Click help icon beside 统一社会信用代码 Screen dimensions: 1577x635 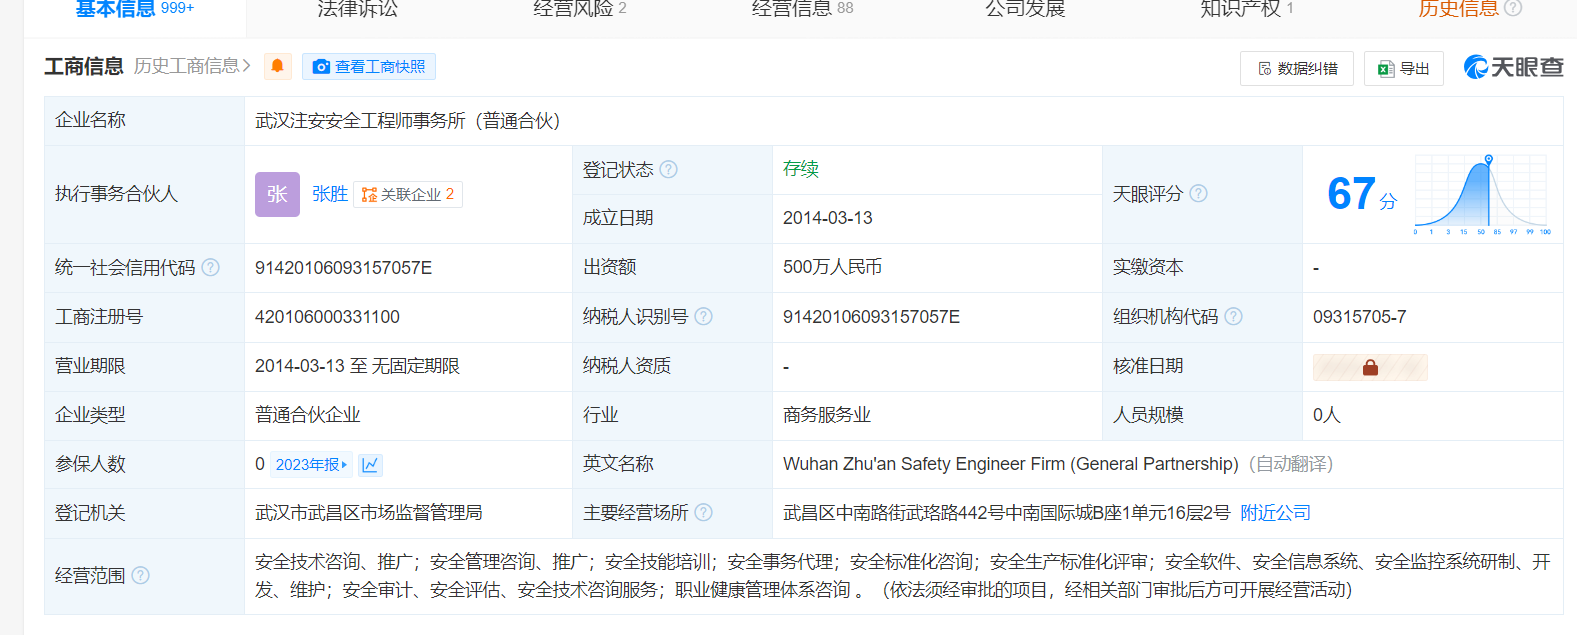(210, 267)
